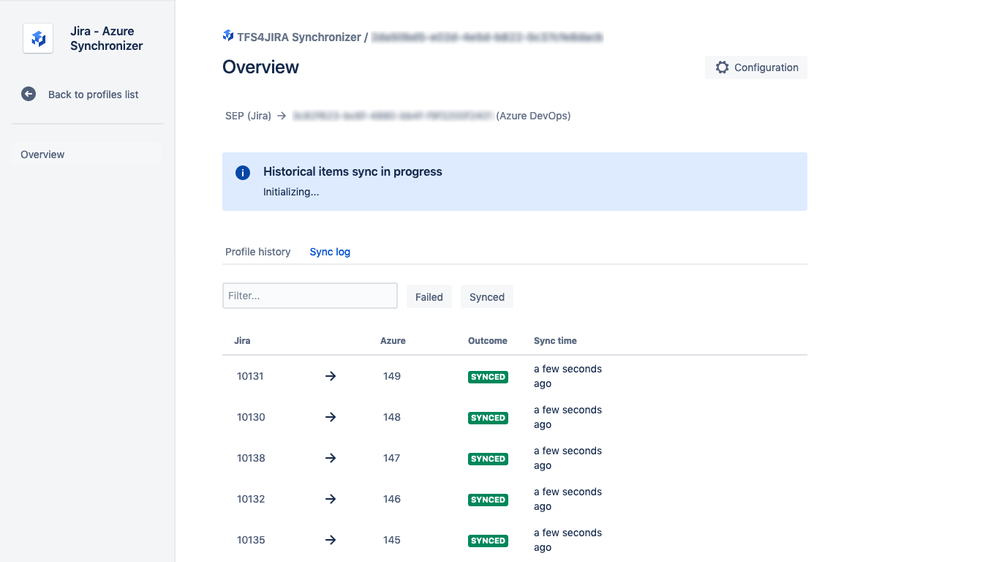Click the SYNCED badge for 10135
Screen dimensions: 999x562
(488, 540)
